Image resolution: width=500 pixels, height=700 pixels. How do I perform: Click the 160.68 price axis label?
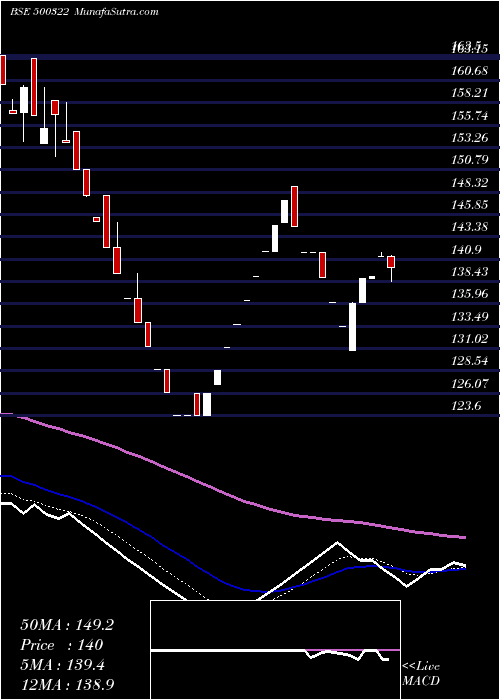470,71
